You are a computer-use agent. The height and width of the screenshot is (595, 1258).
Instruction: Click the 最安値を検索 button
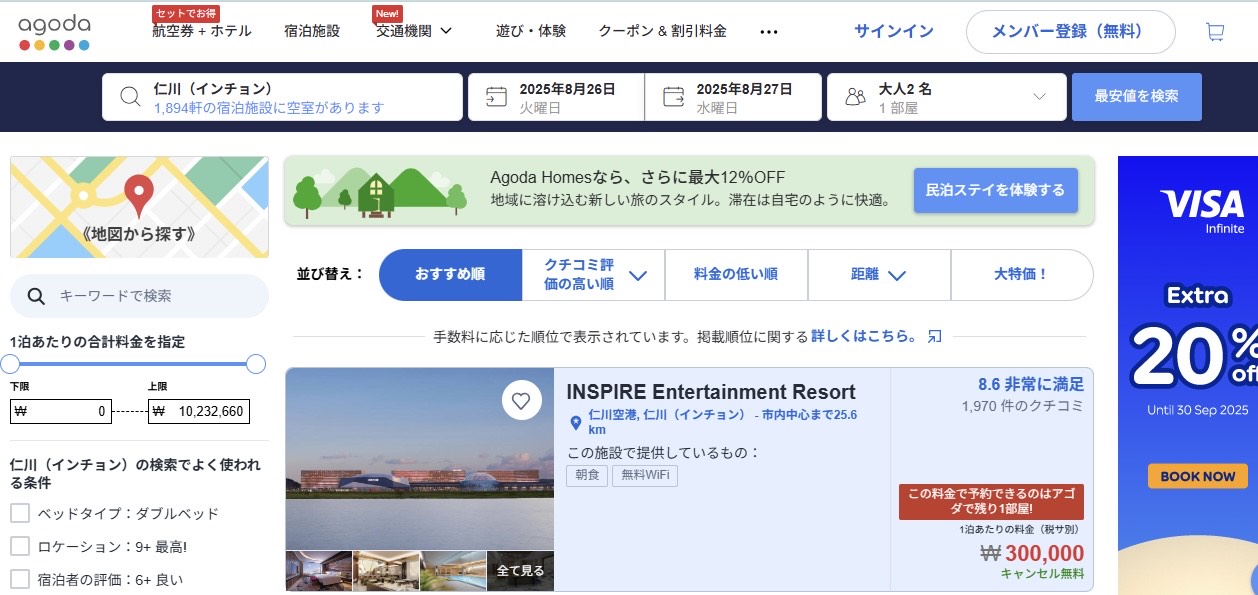1136,97
